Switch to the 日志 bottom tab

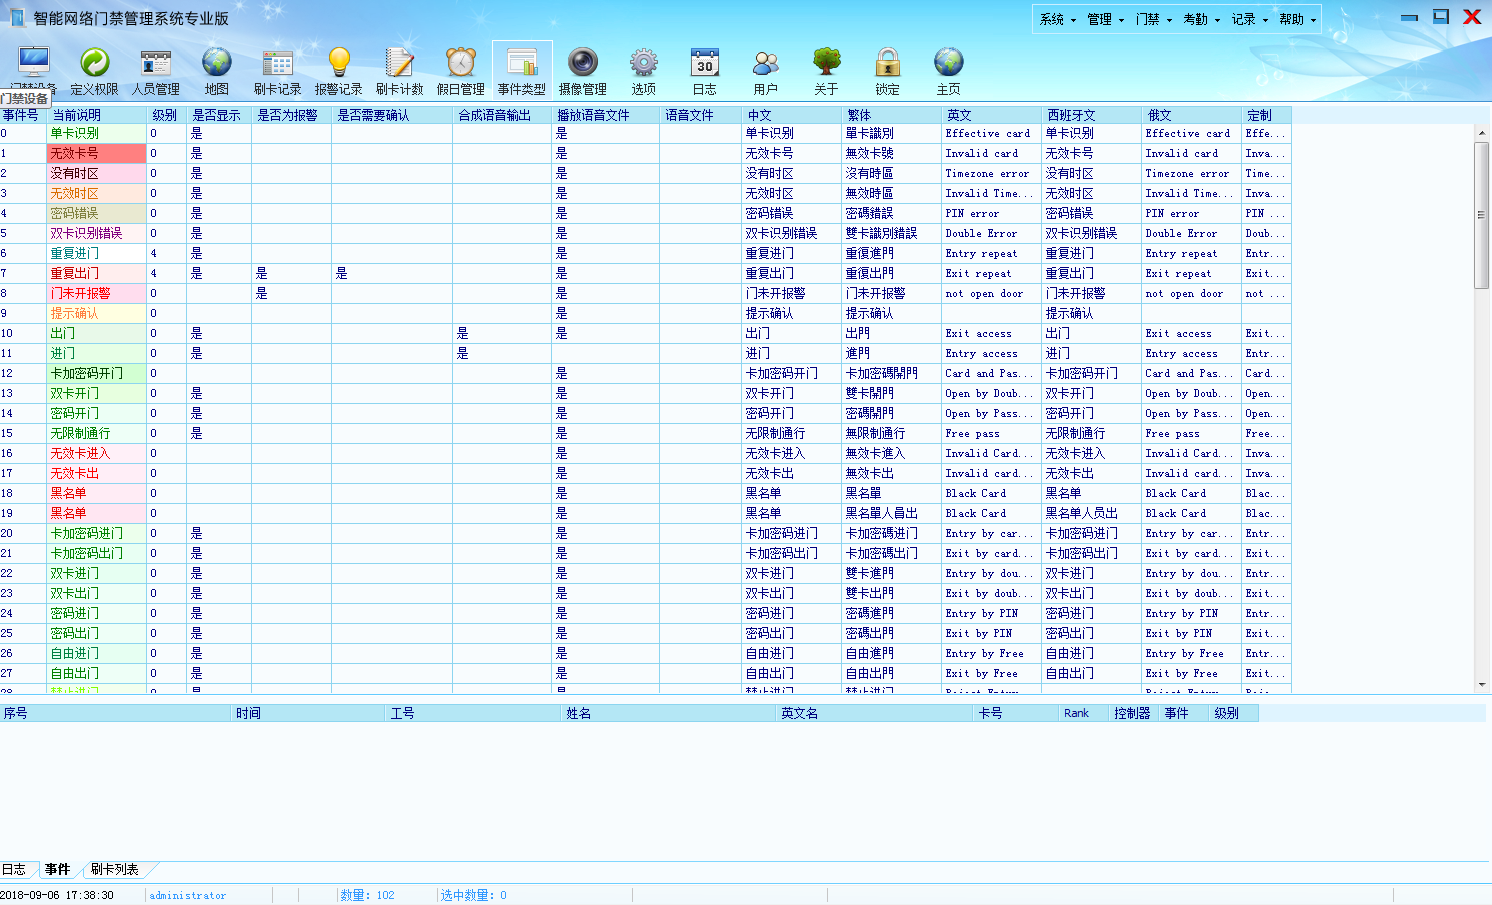(14, 869)
